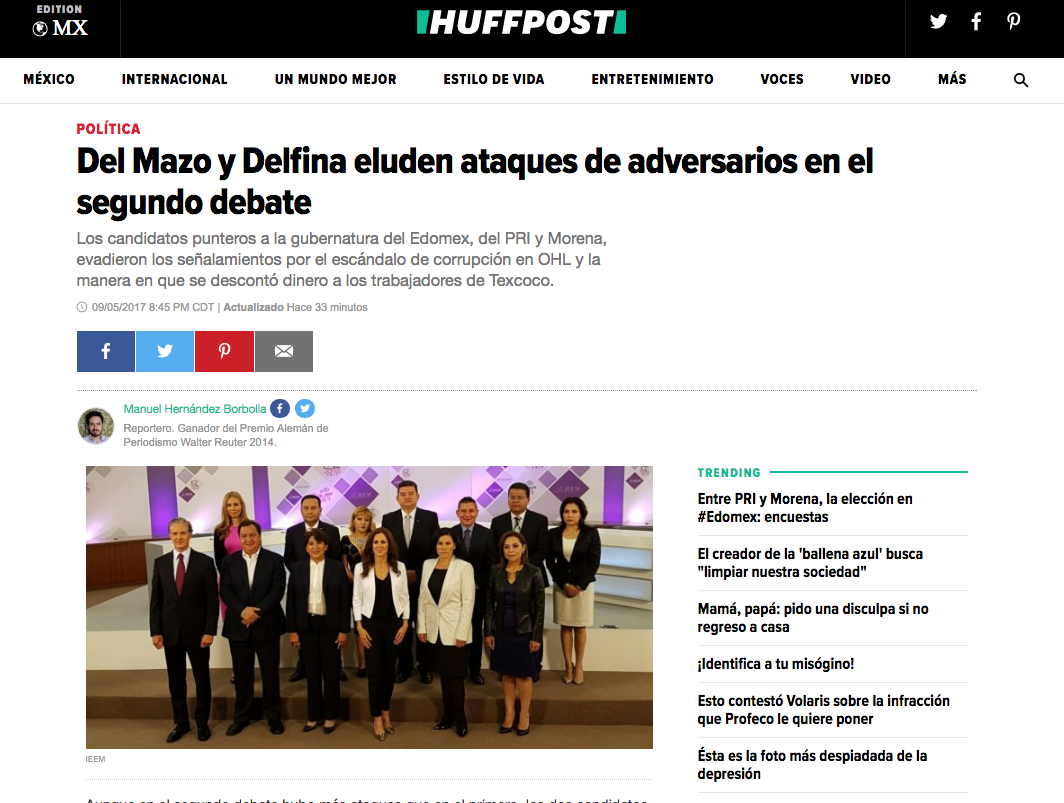Pin the article with the red Pinterest button
The height and width of the screenshot is (803, 1064).
pyautogui.click(x=225, y=351)
